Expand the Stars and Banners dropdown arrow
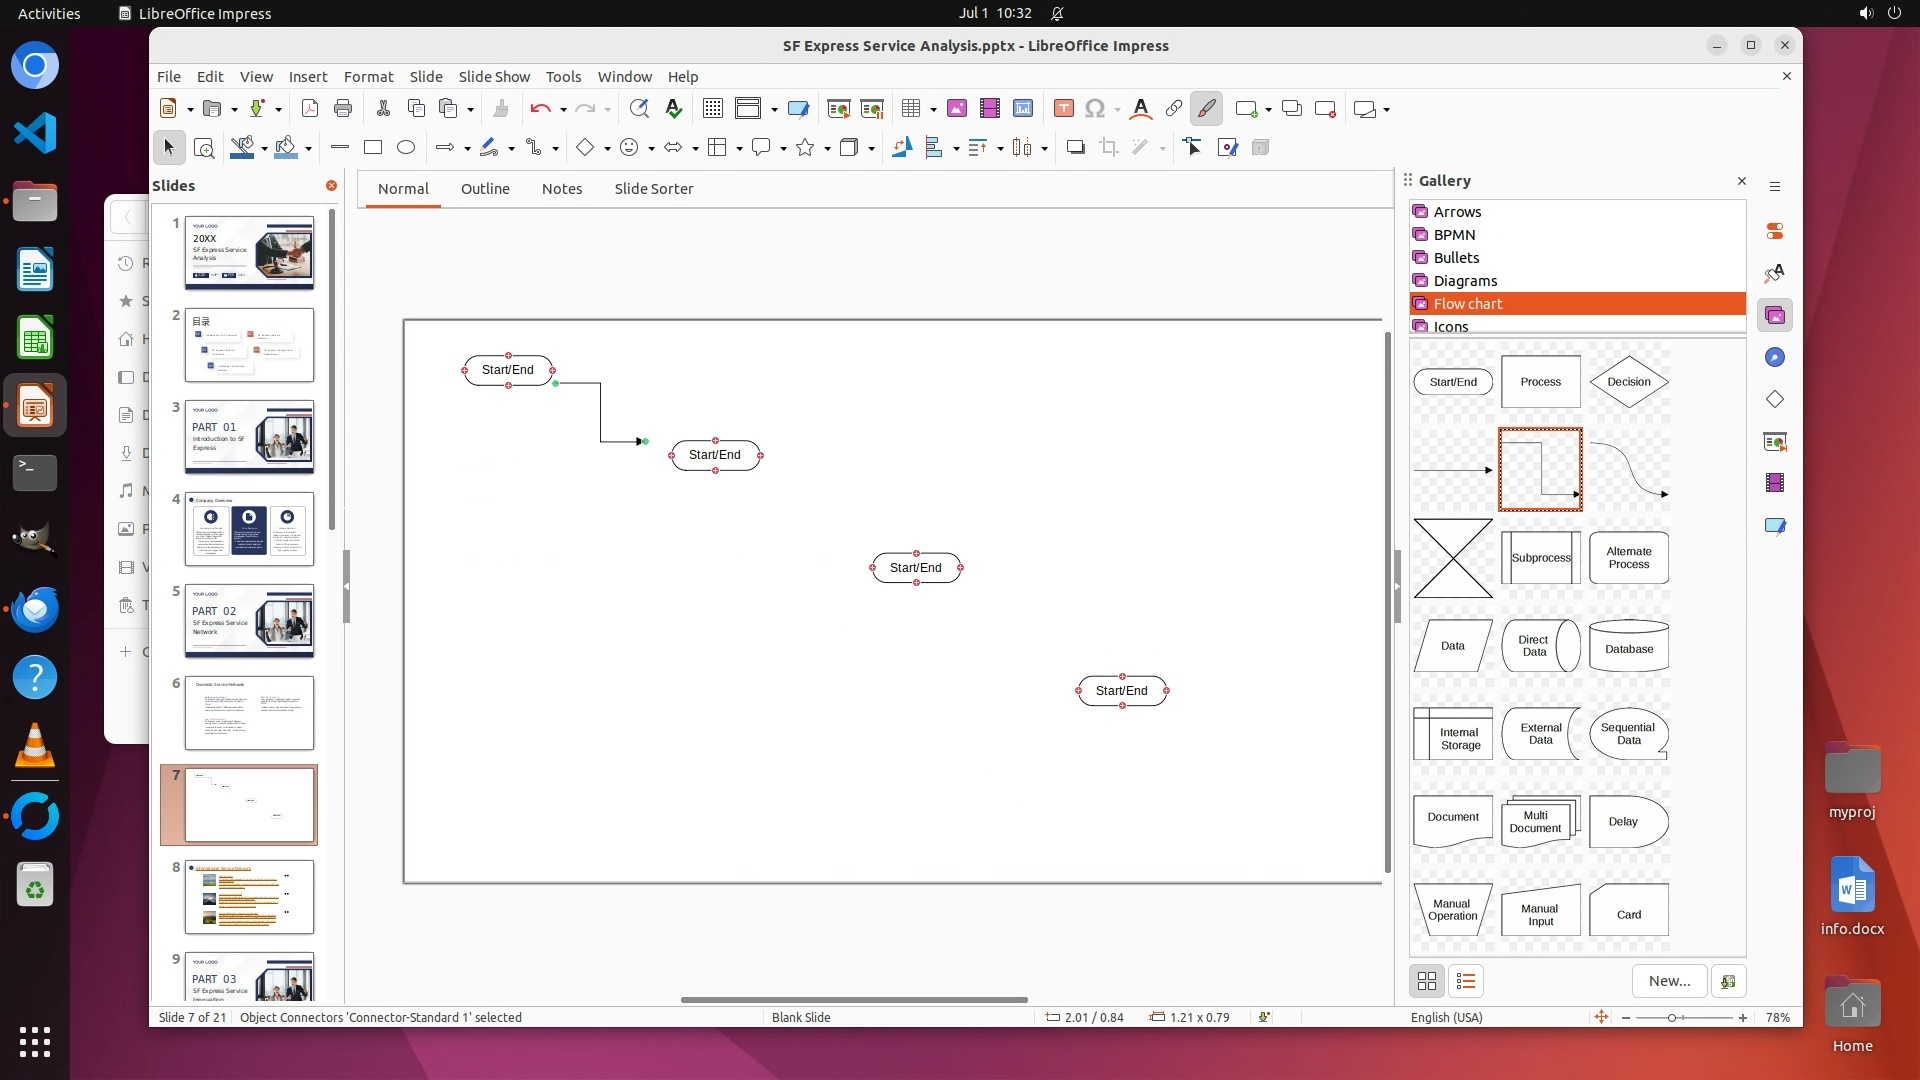The width and height of the screenshot is (1920, 1080). tap(827, 149)
